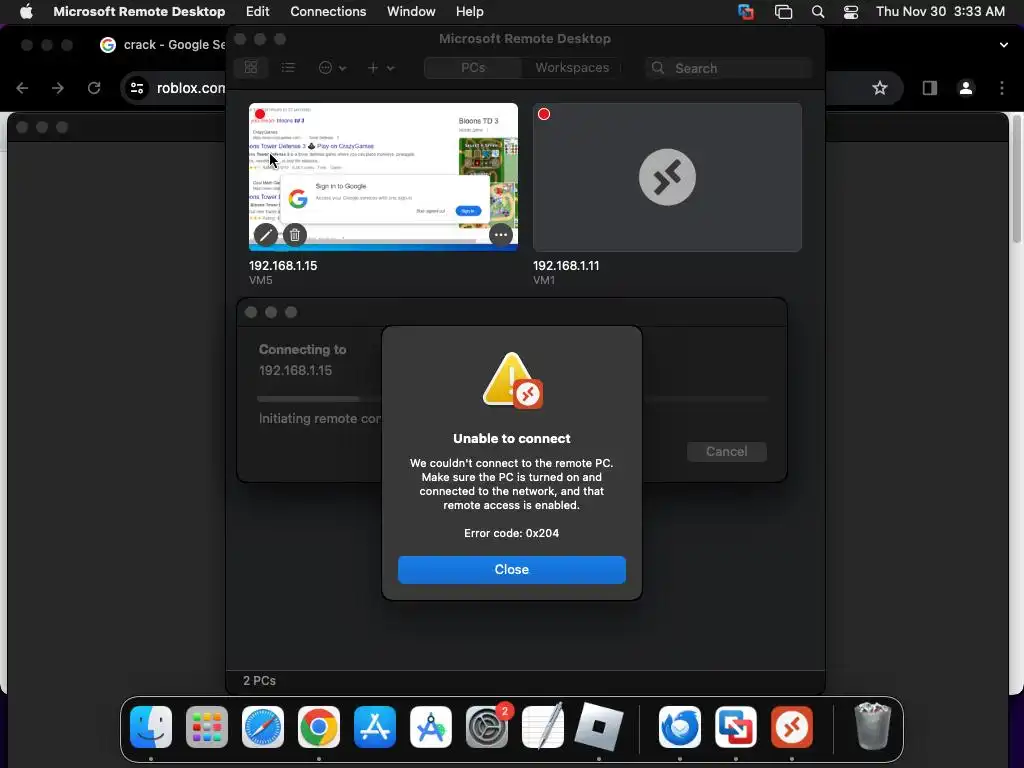
Task: Open Roblox from the dock
Action: pos(599,727)
